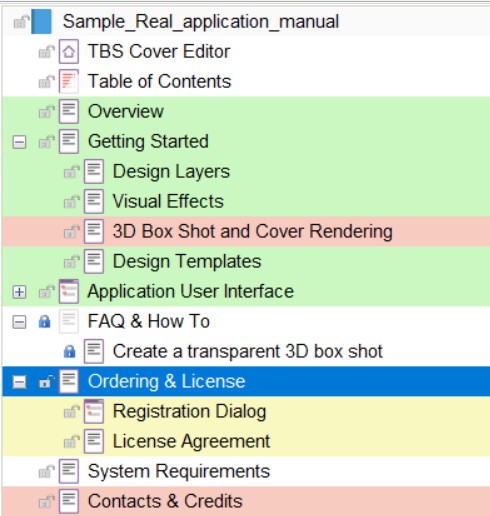Image resolution: width=490 pixels, height=516 pixels.
Task: Toggle the blue lock on Create a transparent 3D box shot
Action: coord(69,352)
